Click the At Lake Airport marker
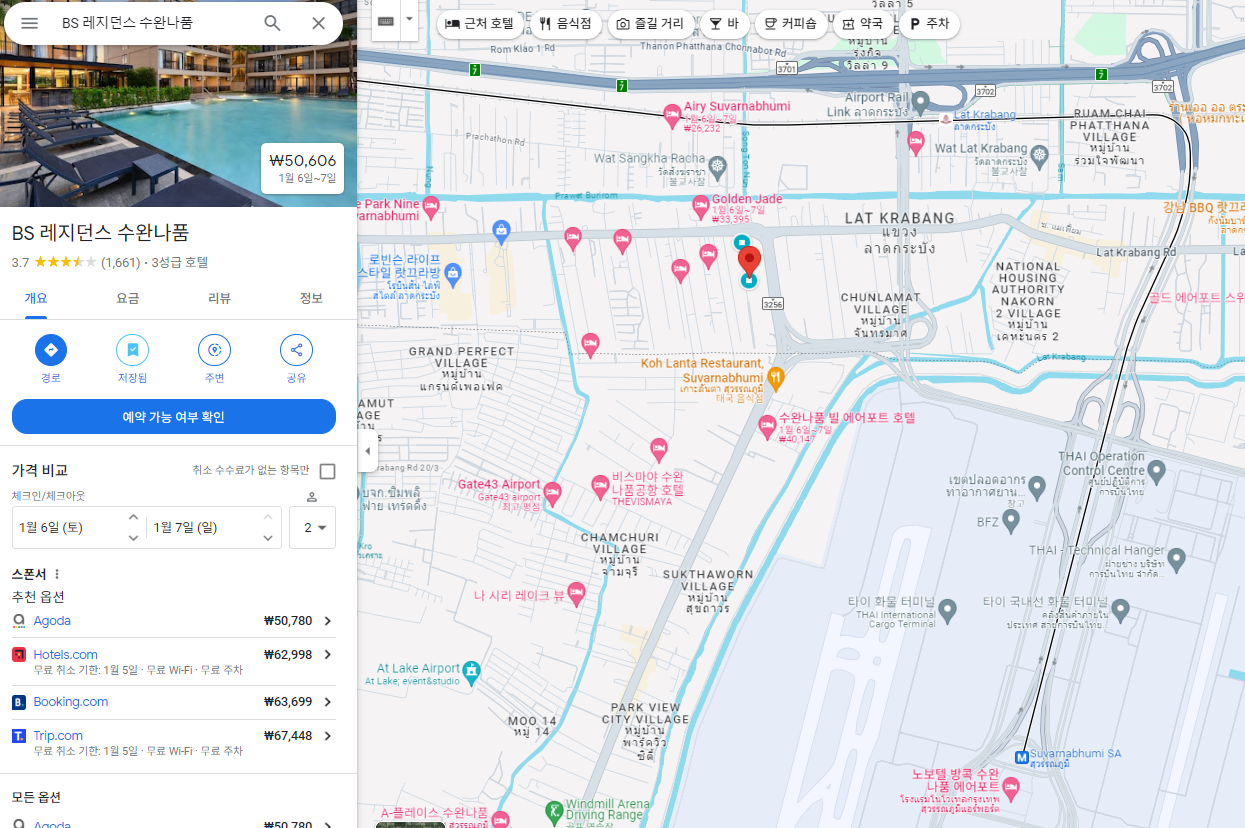The width and height of the screenshot is (1245, 828). point(472,670)
